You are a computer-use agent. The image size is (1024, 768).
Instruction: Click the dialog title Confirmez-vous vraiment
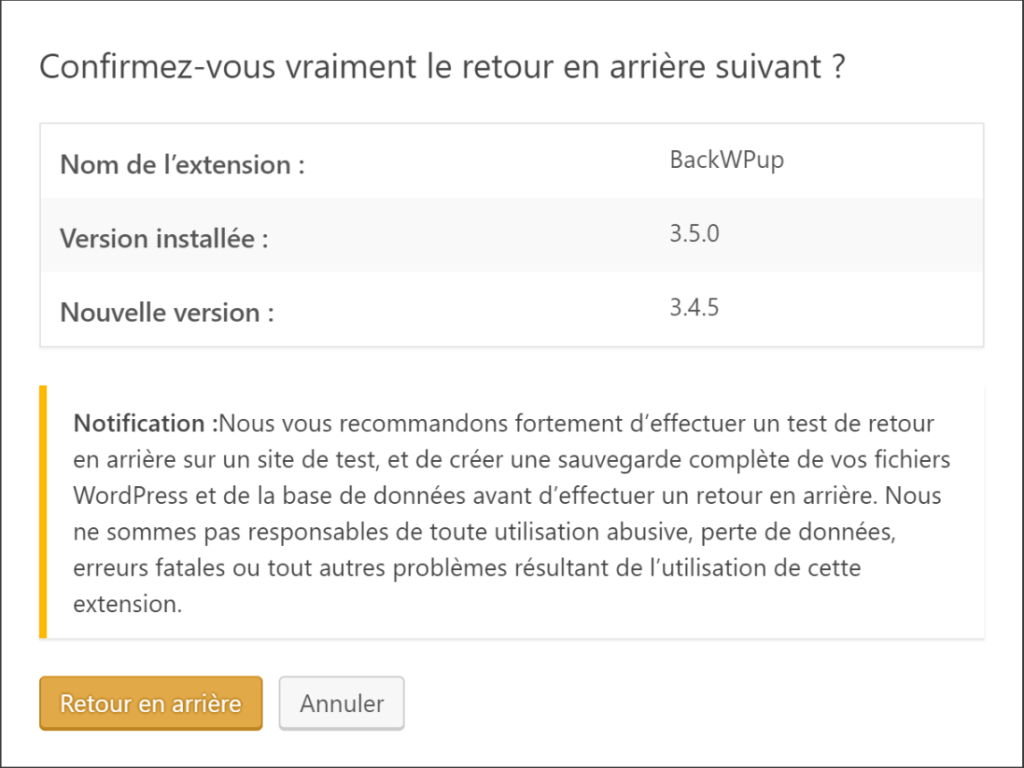[x=442, y=67]
